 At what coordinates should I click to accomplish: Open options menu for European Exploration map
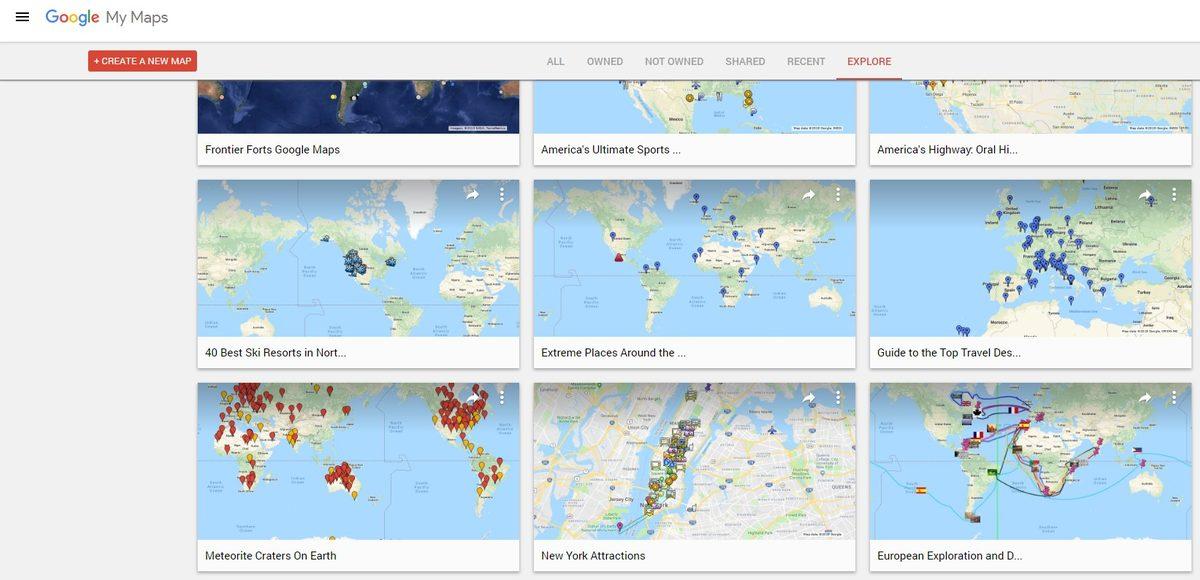[x=1174, y=398]
